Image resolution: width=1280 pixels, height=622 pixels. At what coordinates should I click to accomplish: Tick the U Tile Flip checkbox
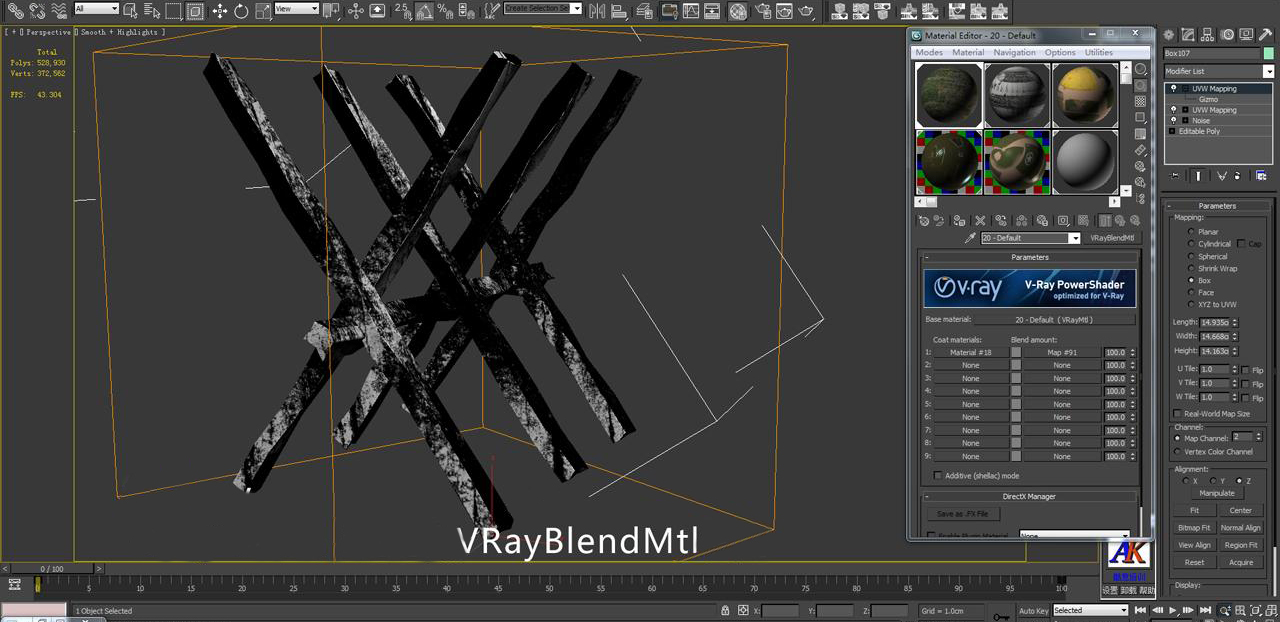click(1245, 369)
